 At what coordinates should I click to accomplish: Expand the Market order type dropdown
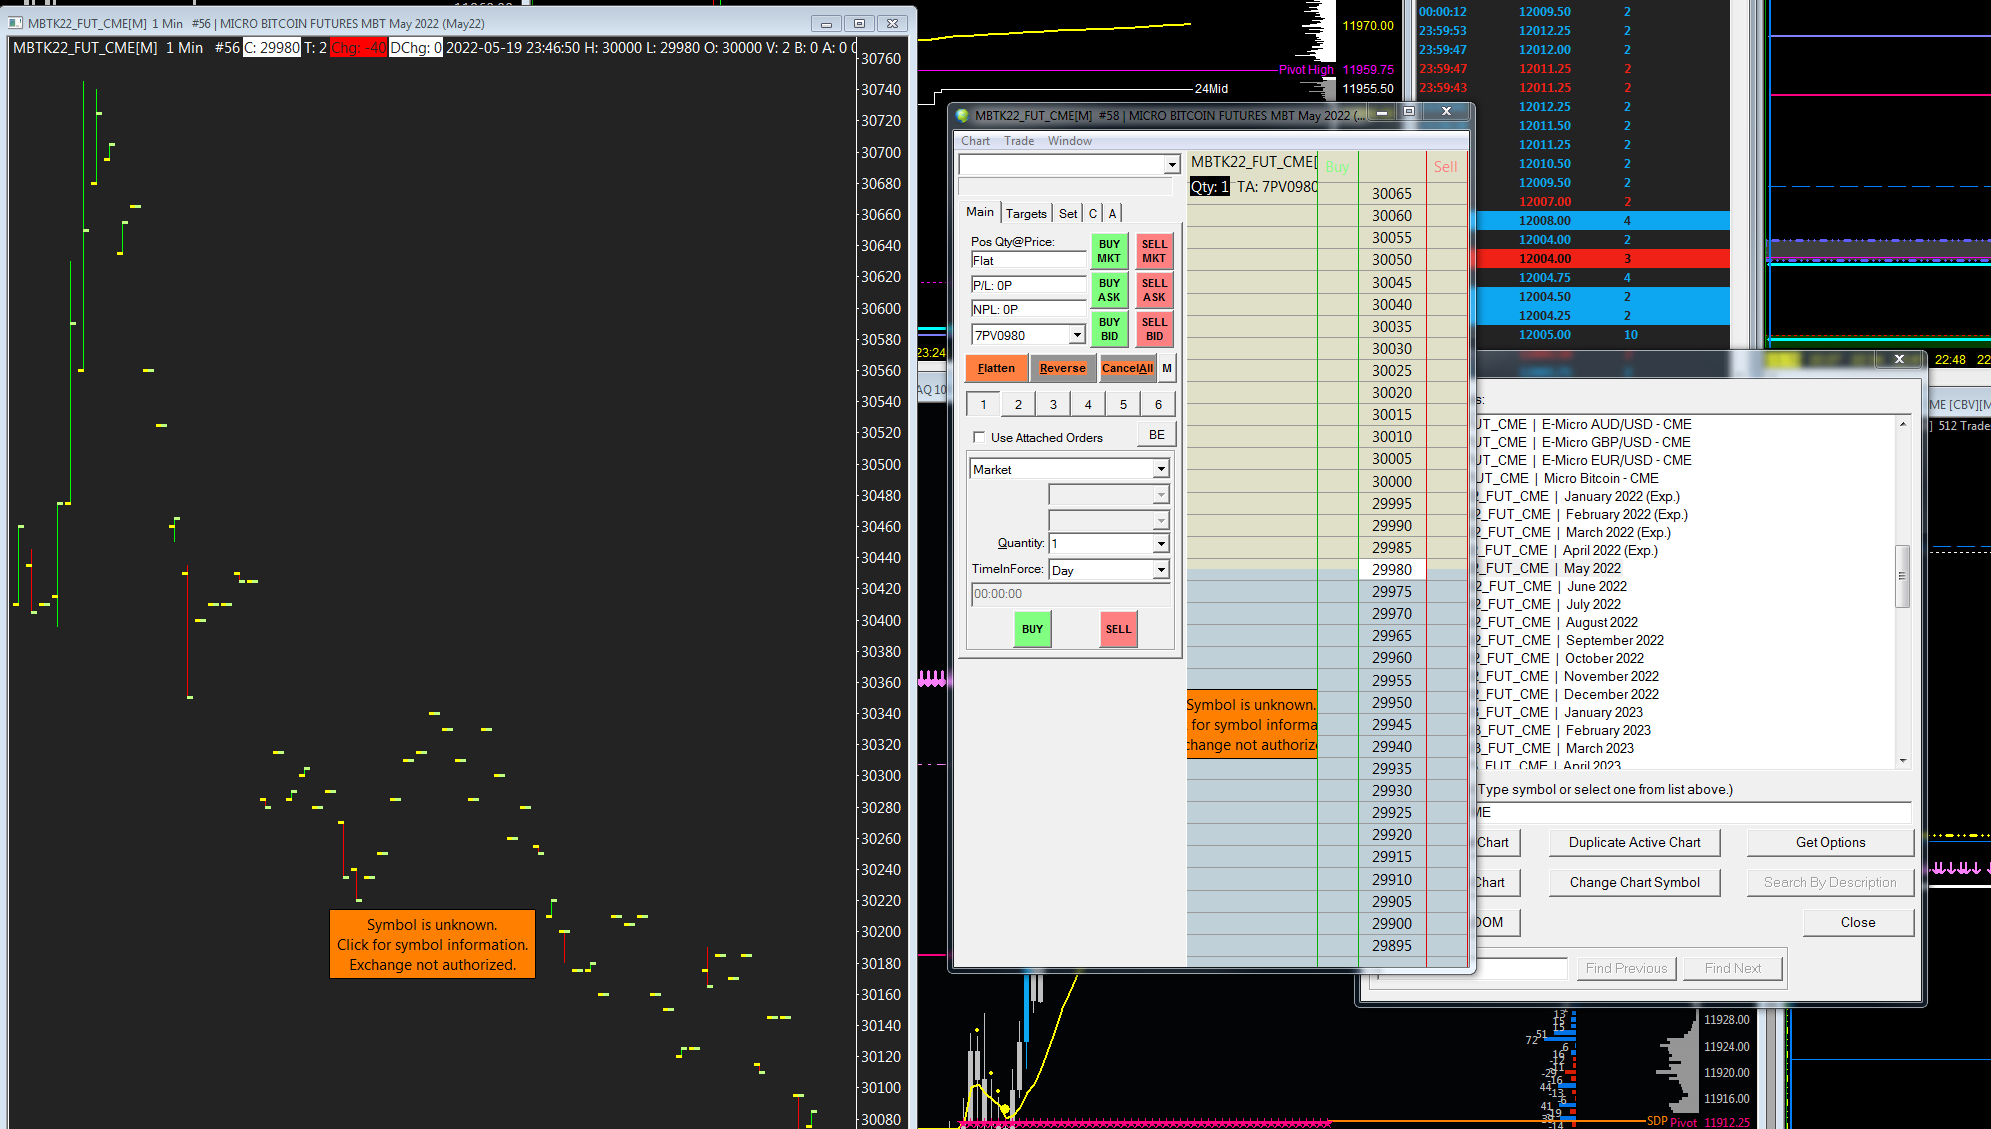pos(1161,469)
